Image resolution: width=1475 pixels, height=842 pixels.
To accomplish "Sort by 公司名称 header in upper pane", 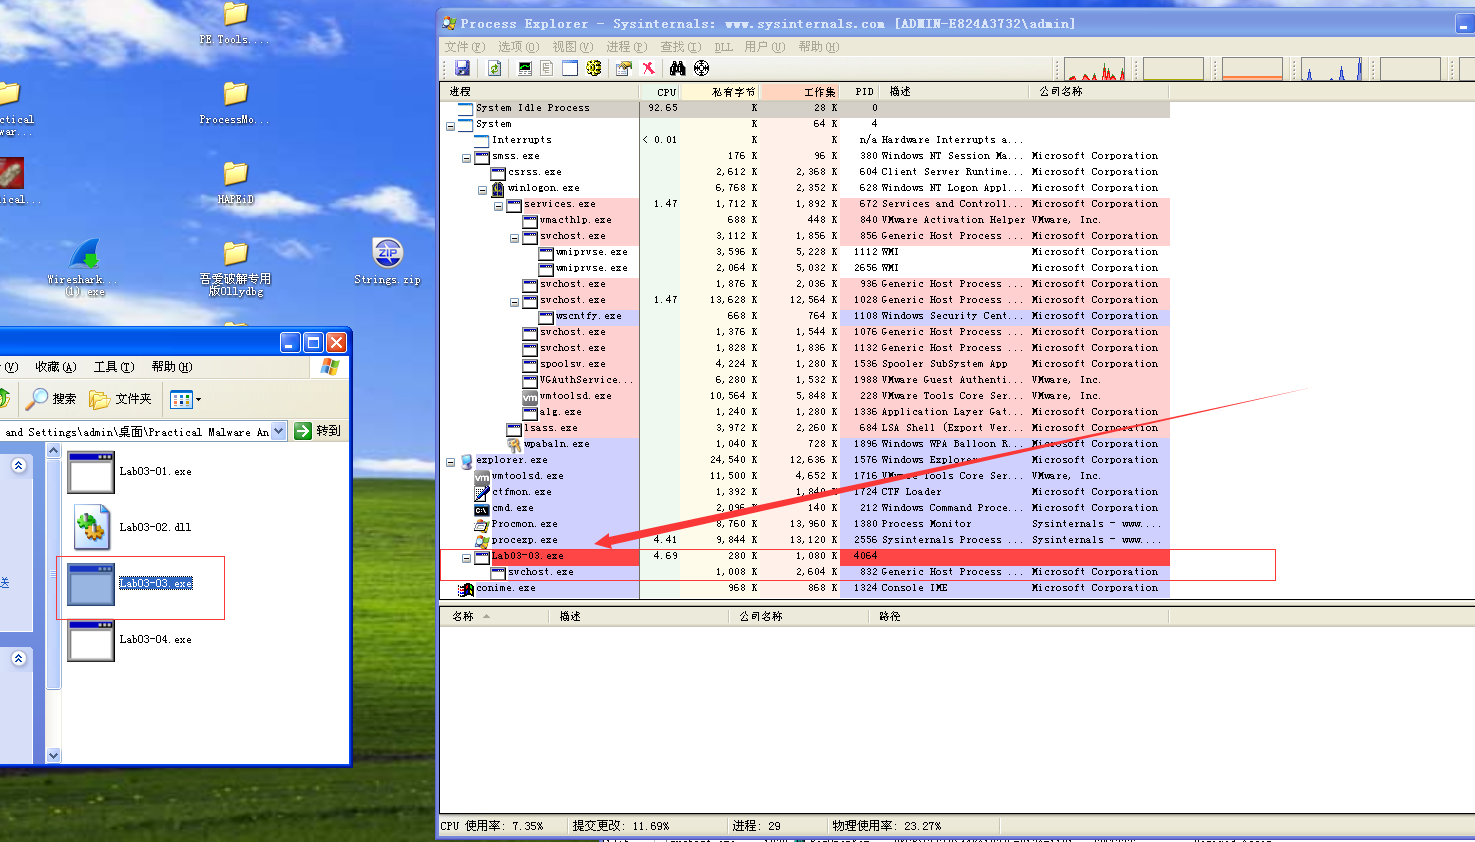I will point(1099,91).
